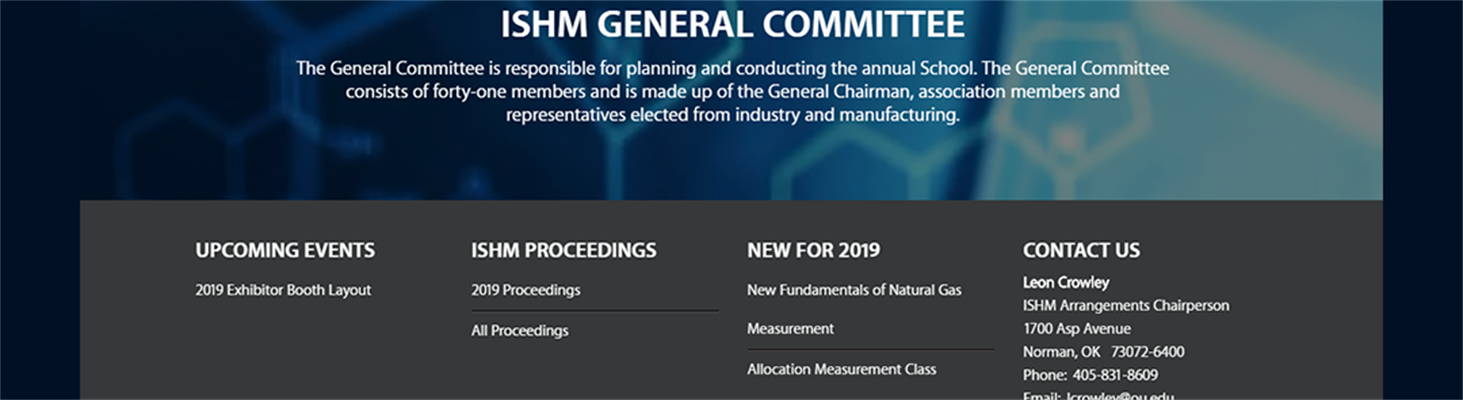The height and width of the screenshot is (400, 1463).
Task: Click the UPCOMING EVENTS footer heading
Action: click(285, 250)
